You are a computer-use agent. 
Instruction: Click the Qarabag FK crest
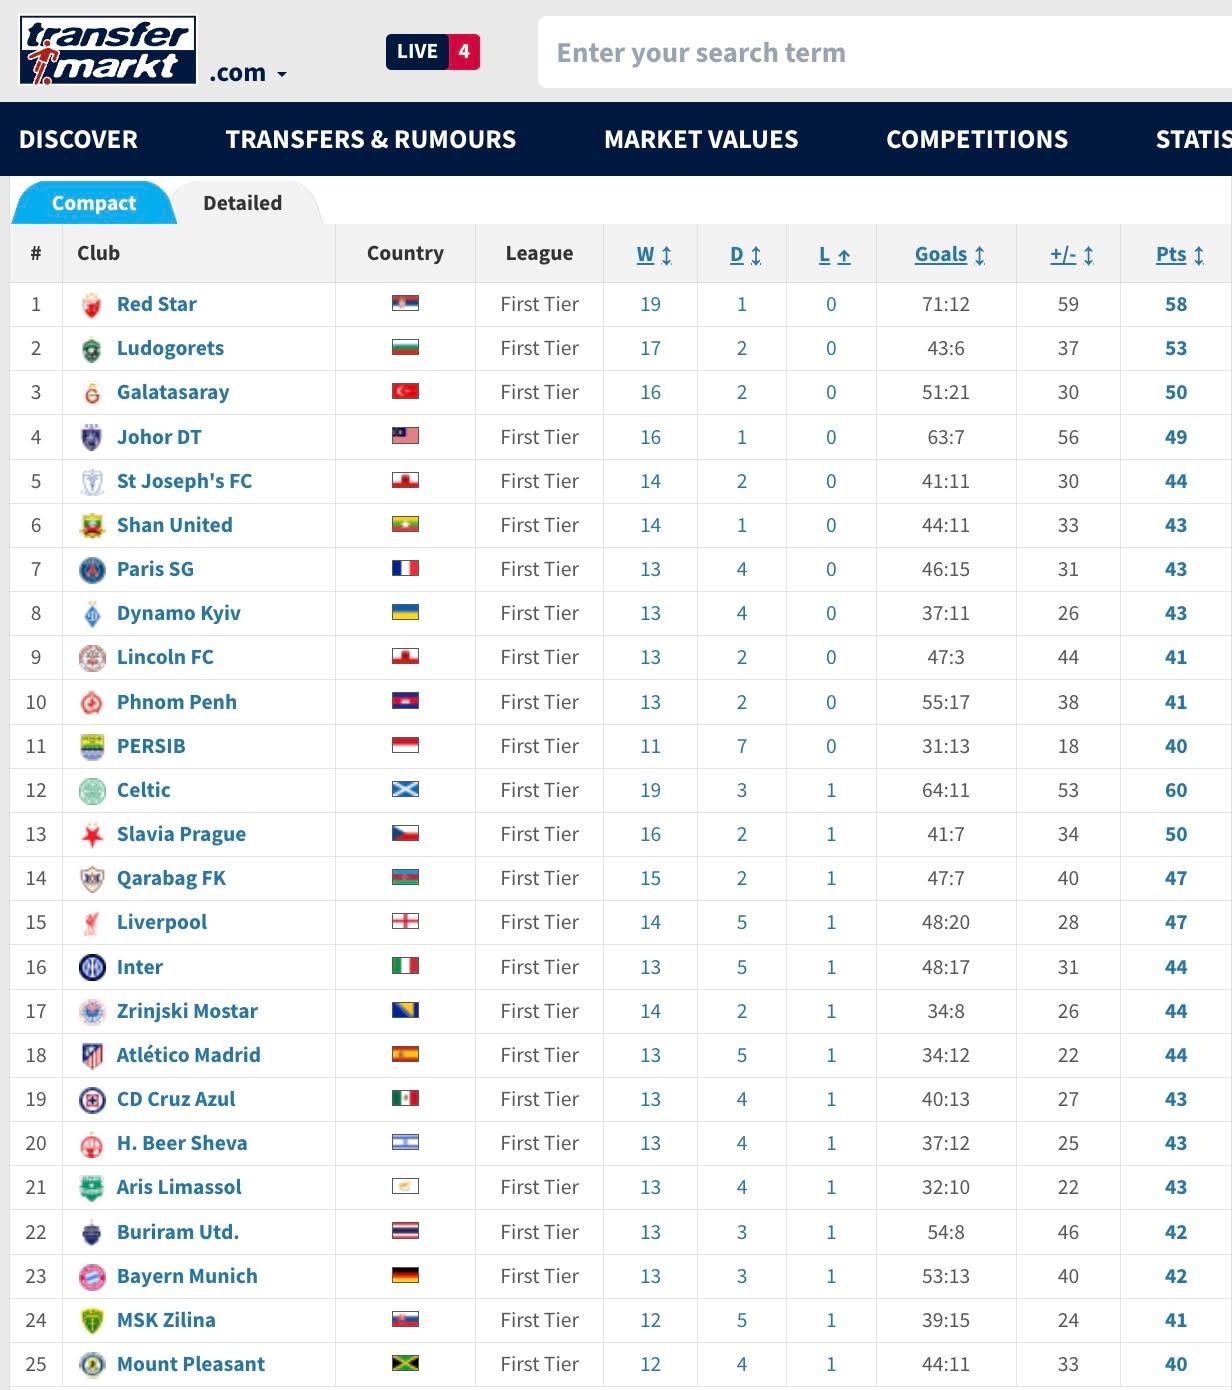tap(92, 879)
